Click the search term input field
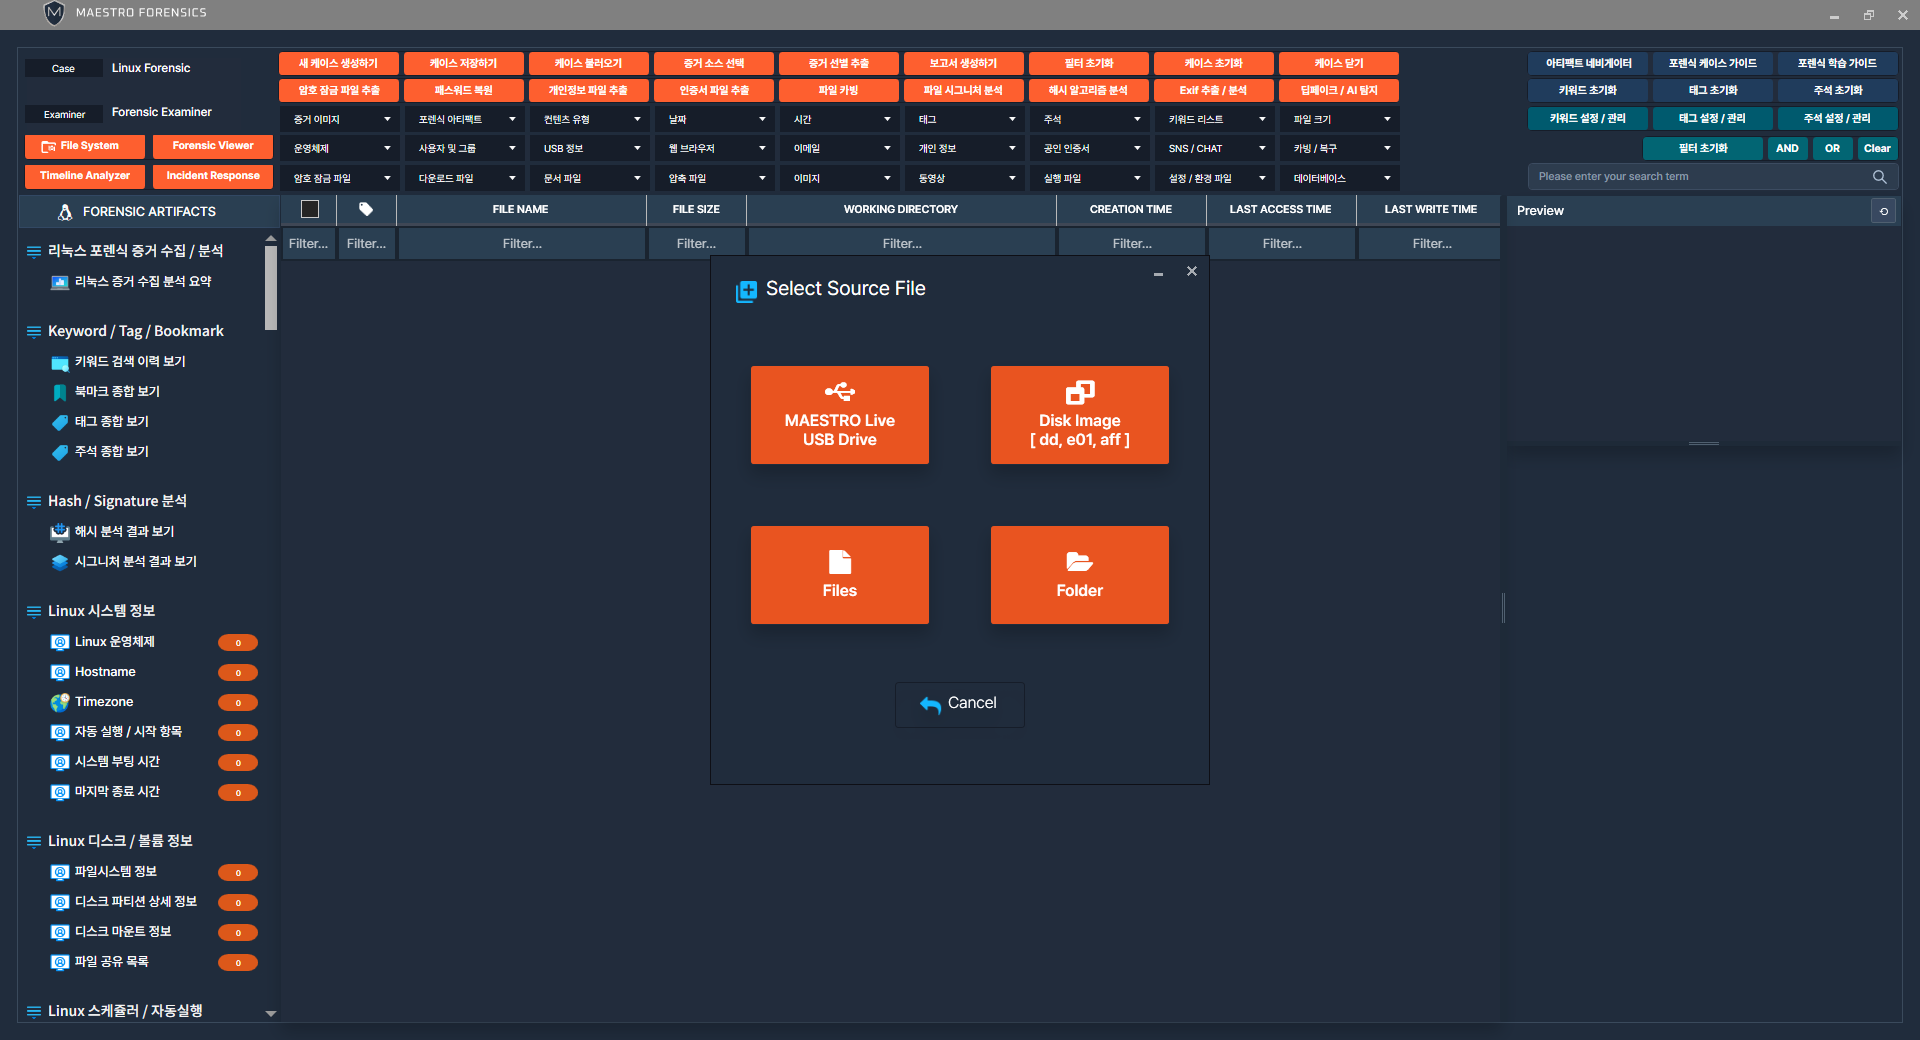Image resolution: width=1920 pixels, height=1040 pixels. 1700,177
